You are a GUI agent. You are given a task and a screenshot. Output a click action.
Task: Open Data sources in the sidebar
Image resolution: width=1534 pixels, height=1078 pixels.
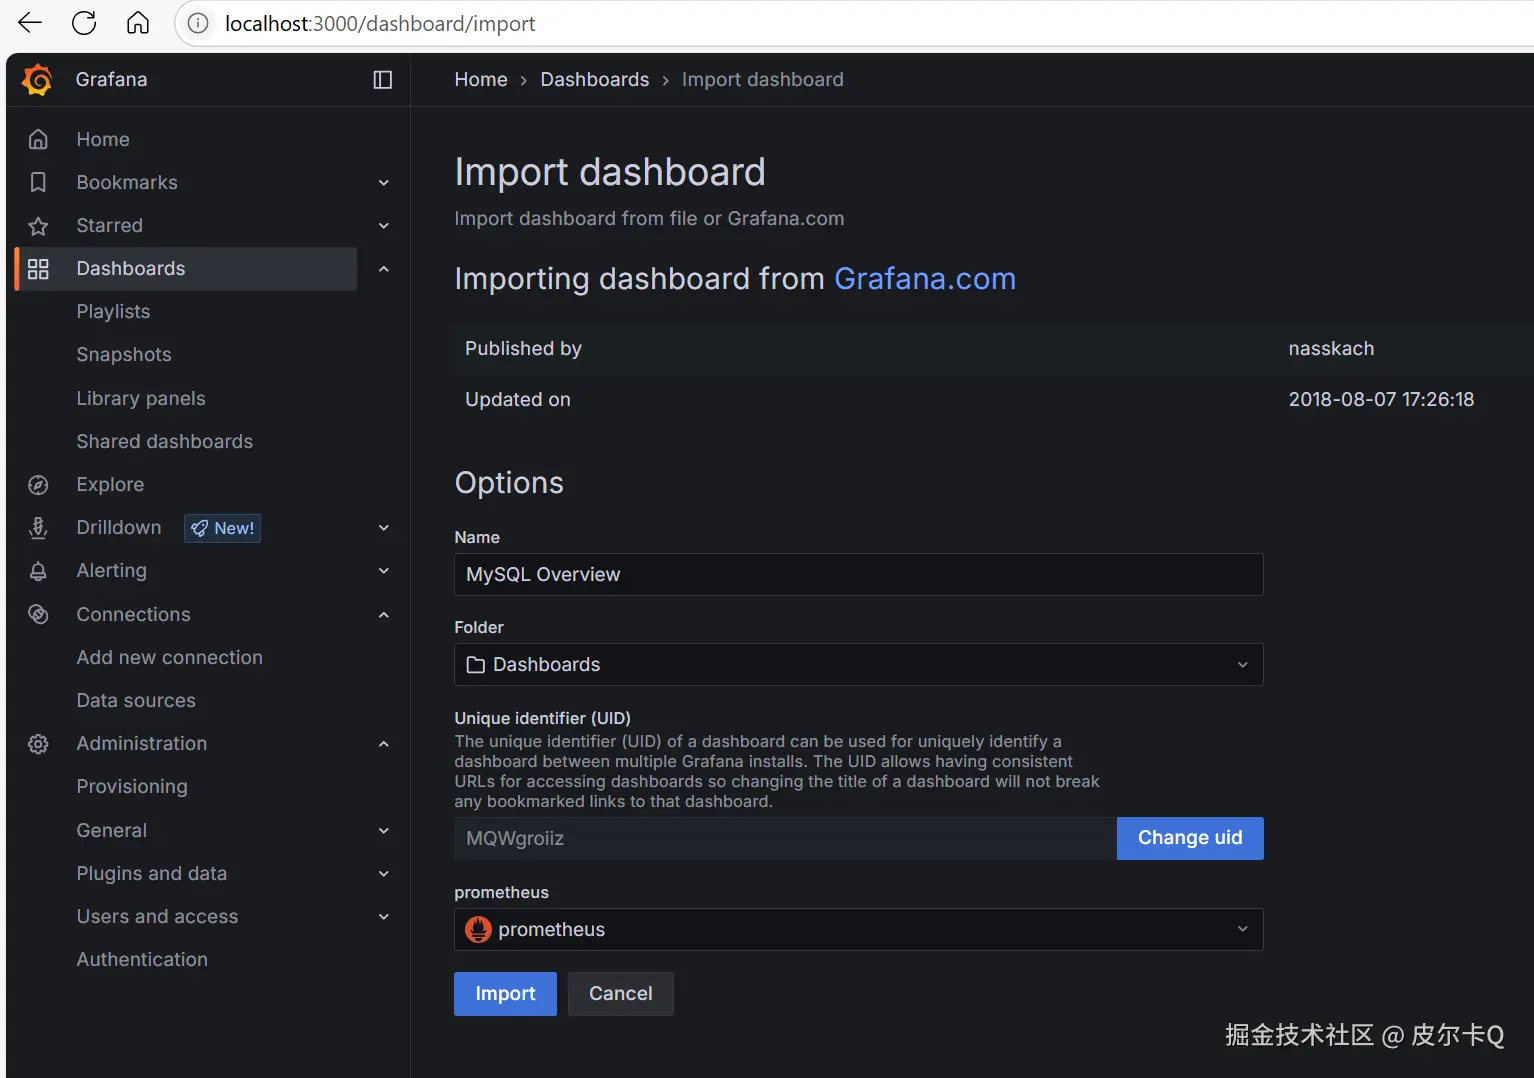pos(136,700)
